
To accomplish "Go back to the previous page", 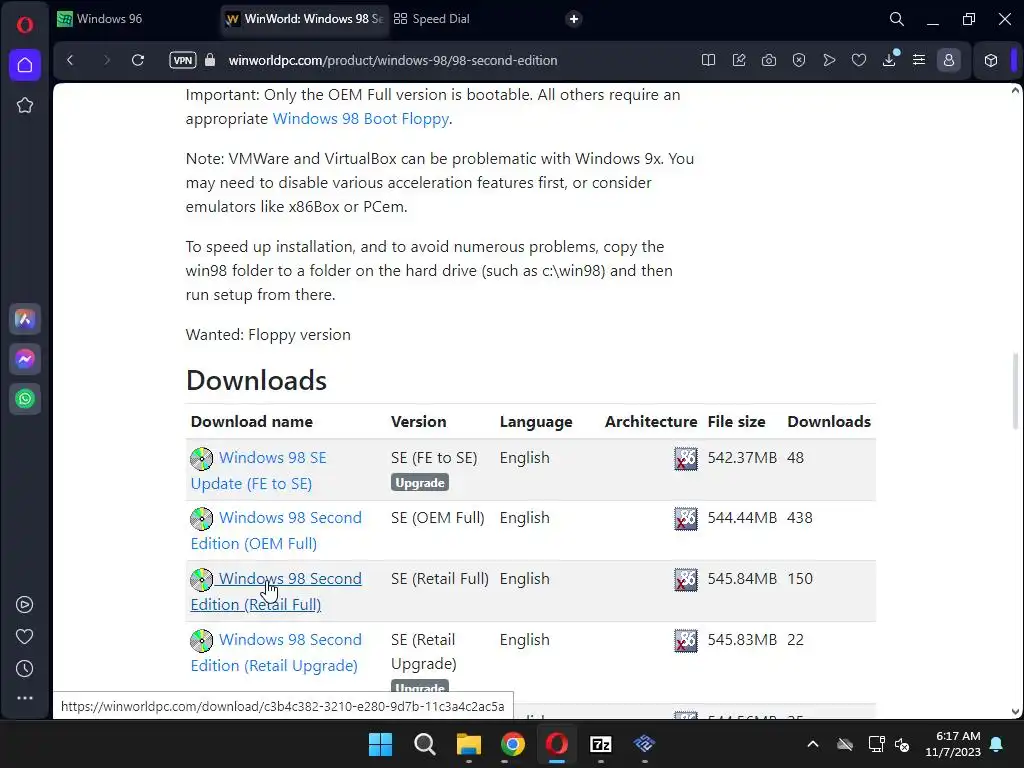I will 71,60.
